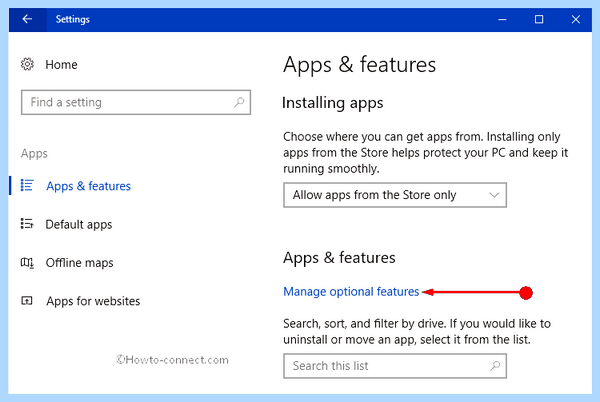Click the Installing apps heading

click(x=333, y=103)
